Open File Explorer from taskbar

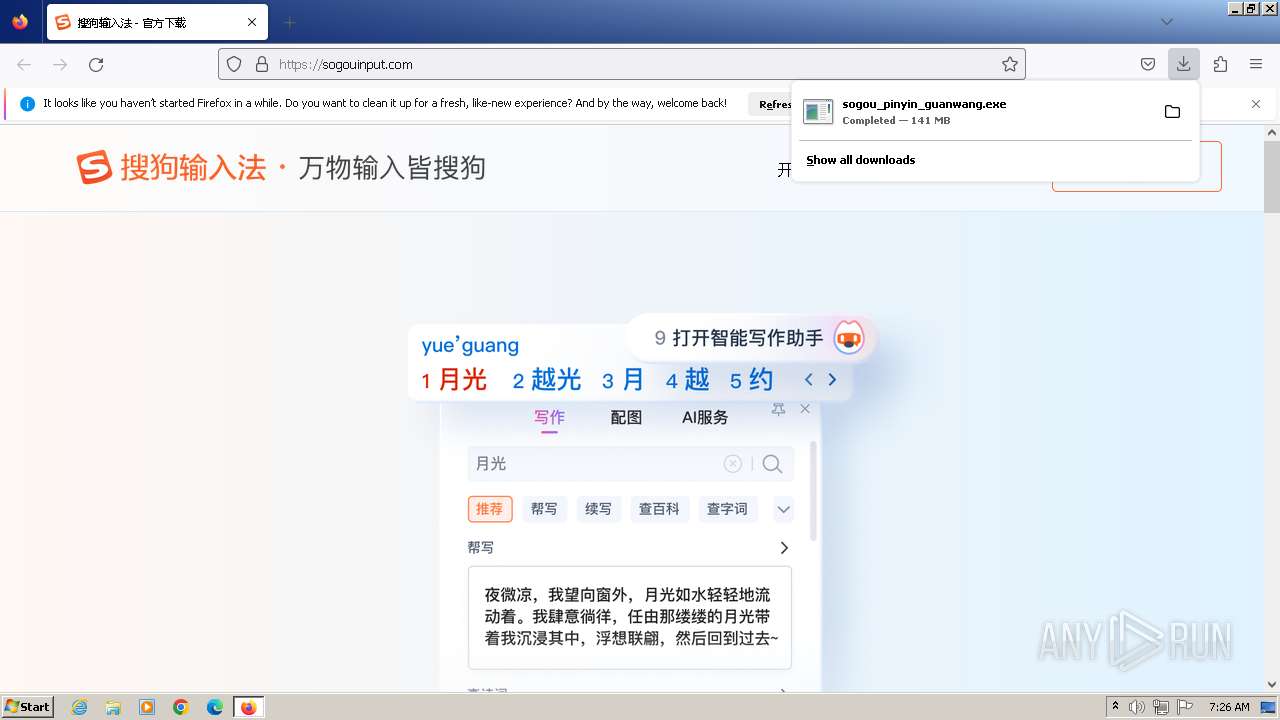pyautogui.click(x=113, y=707)
